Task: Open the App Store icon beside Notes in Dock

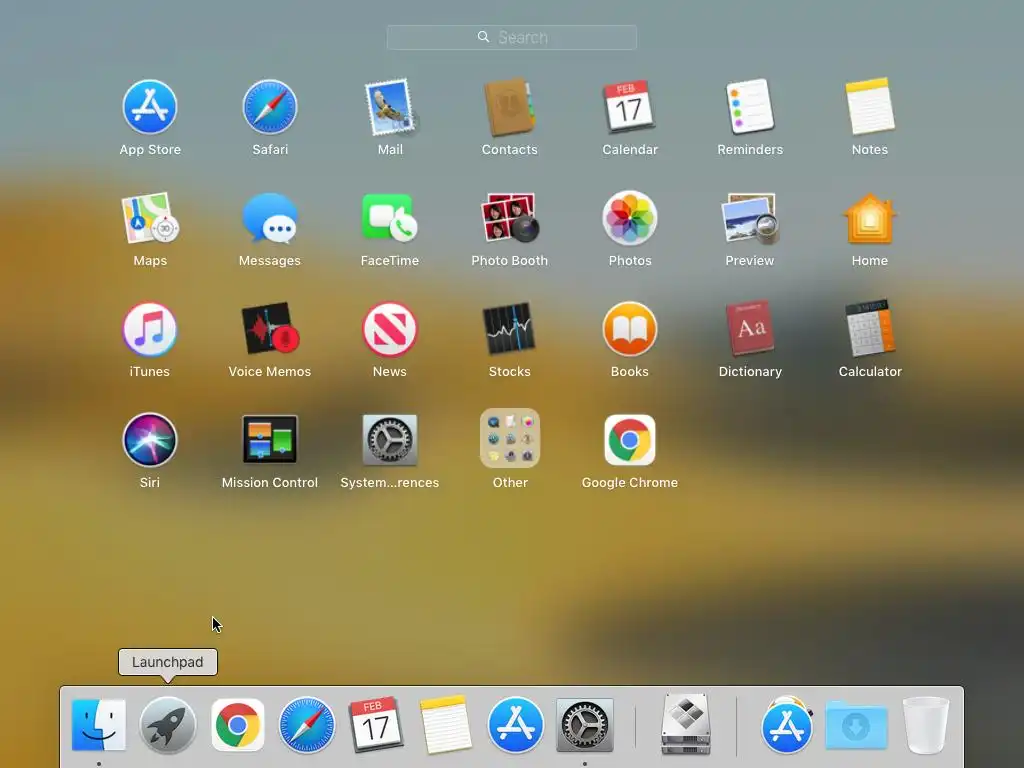Action: [515, 725]
